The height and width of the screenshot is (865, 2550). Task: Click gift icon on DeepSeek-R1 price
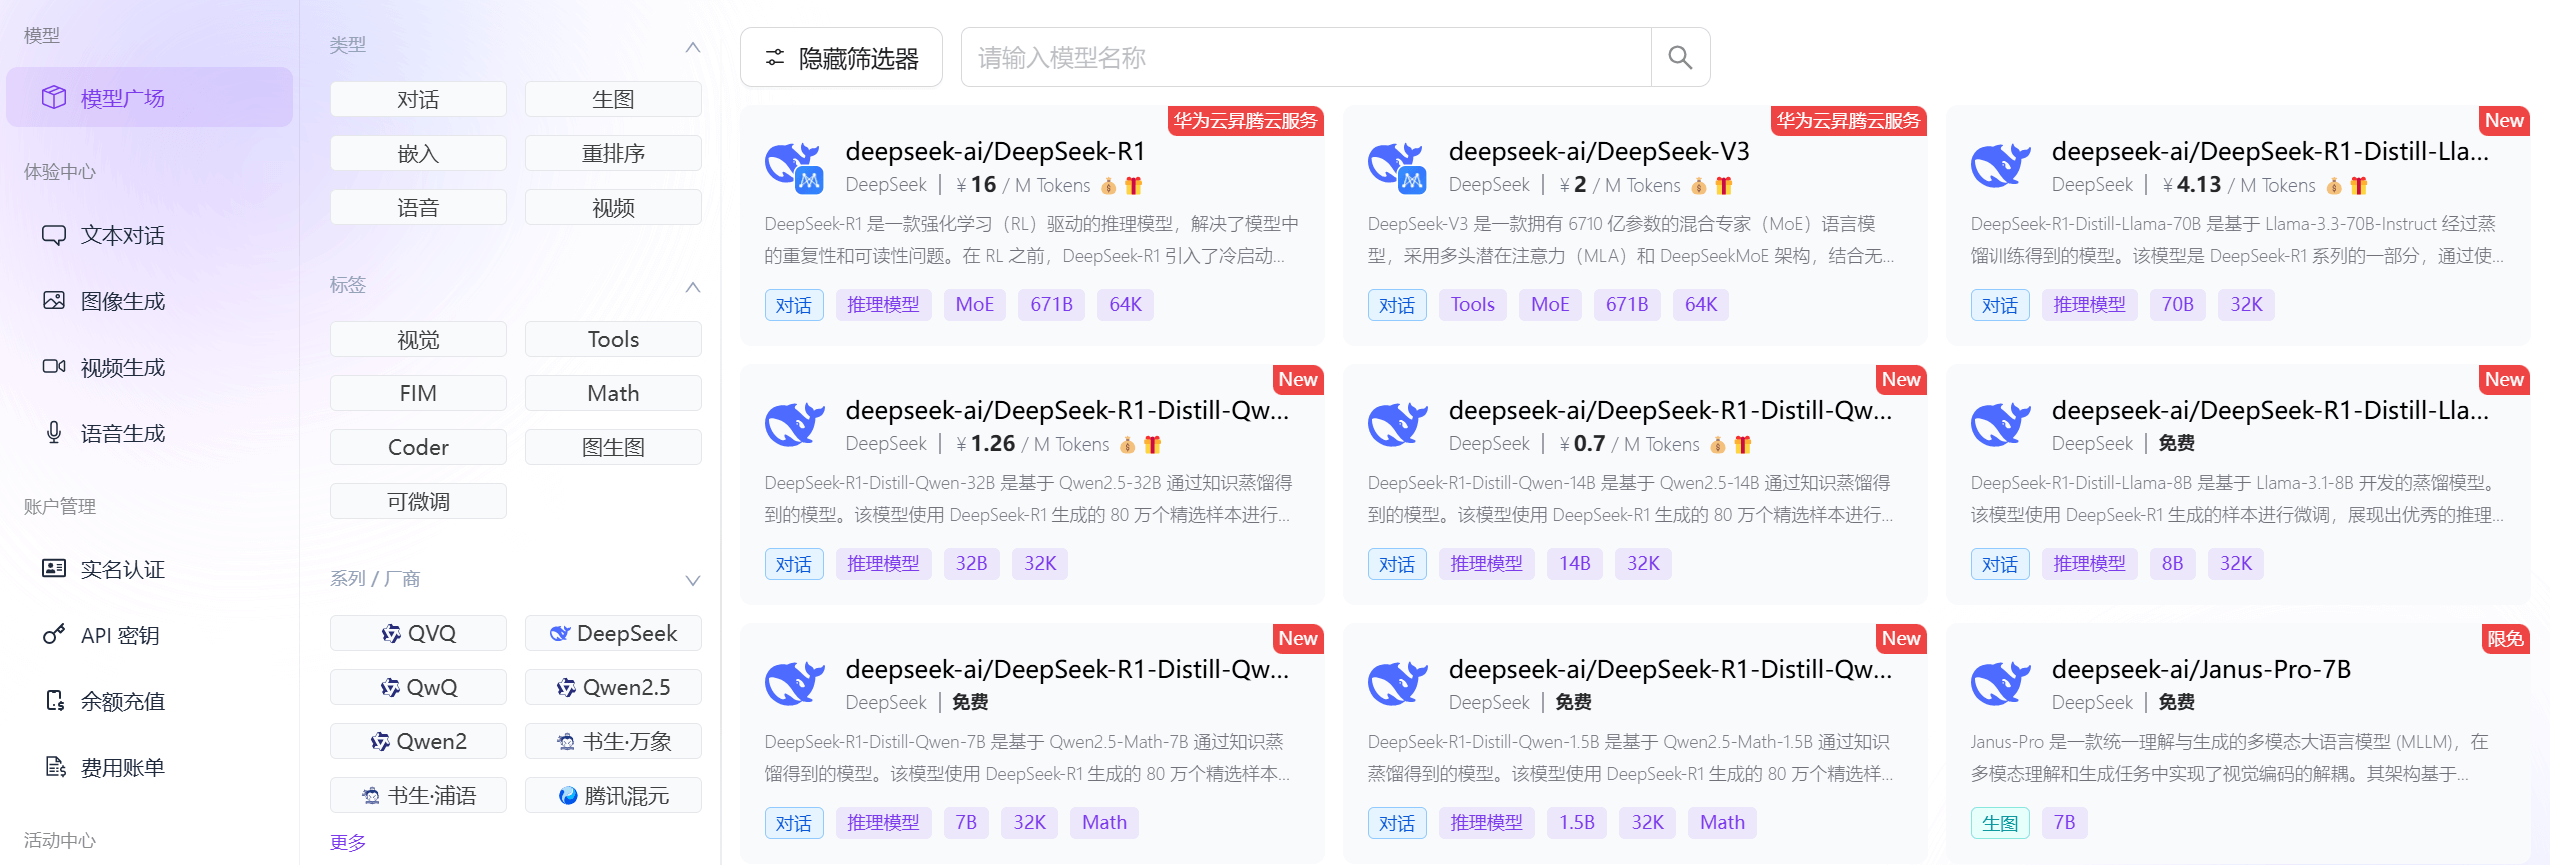[x=1133, y=185]
